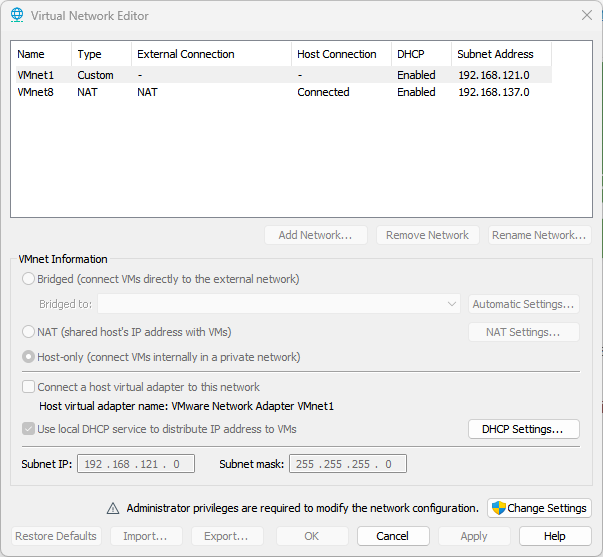Click the DHCP column header
603x557 pixels.
point(421,54)
